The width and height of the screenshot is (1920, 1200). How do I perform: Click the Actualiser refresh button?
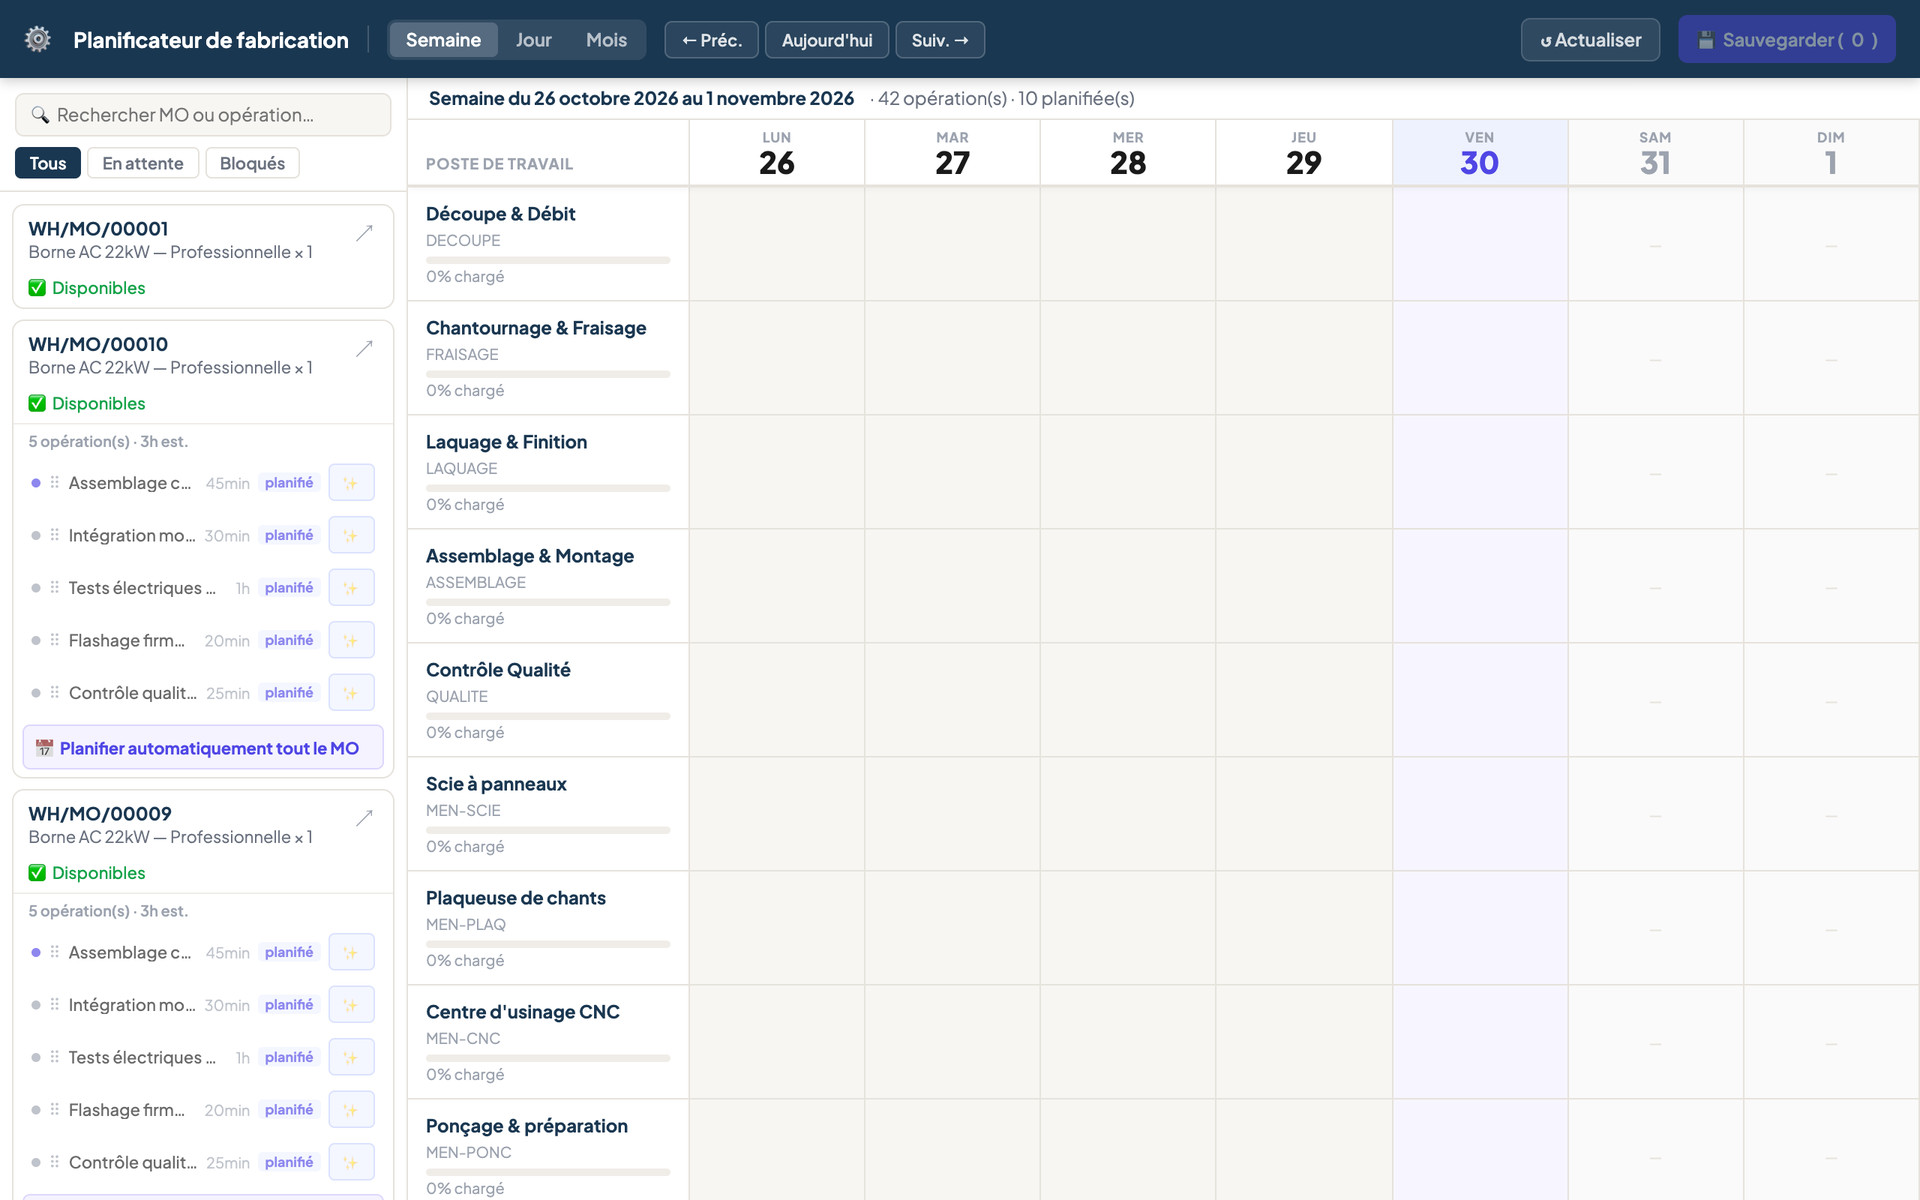coord(1590,40)
